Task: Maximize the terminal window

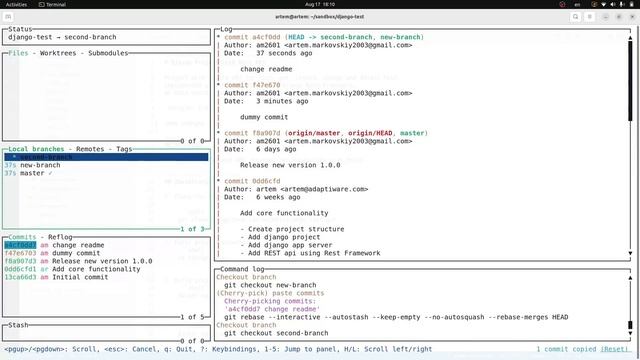Action: click(619, 17)
